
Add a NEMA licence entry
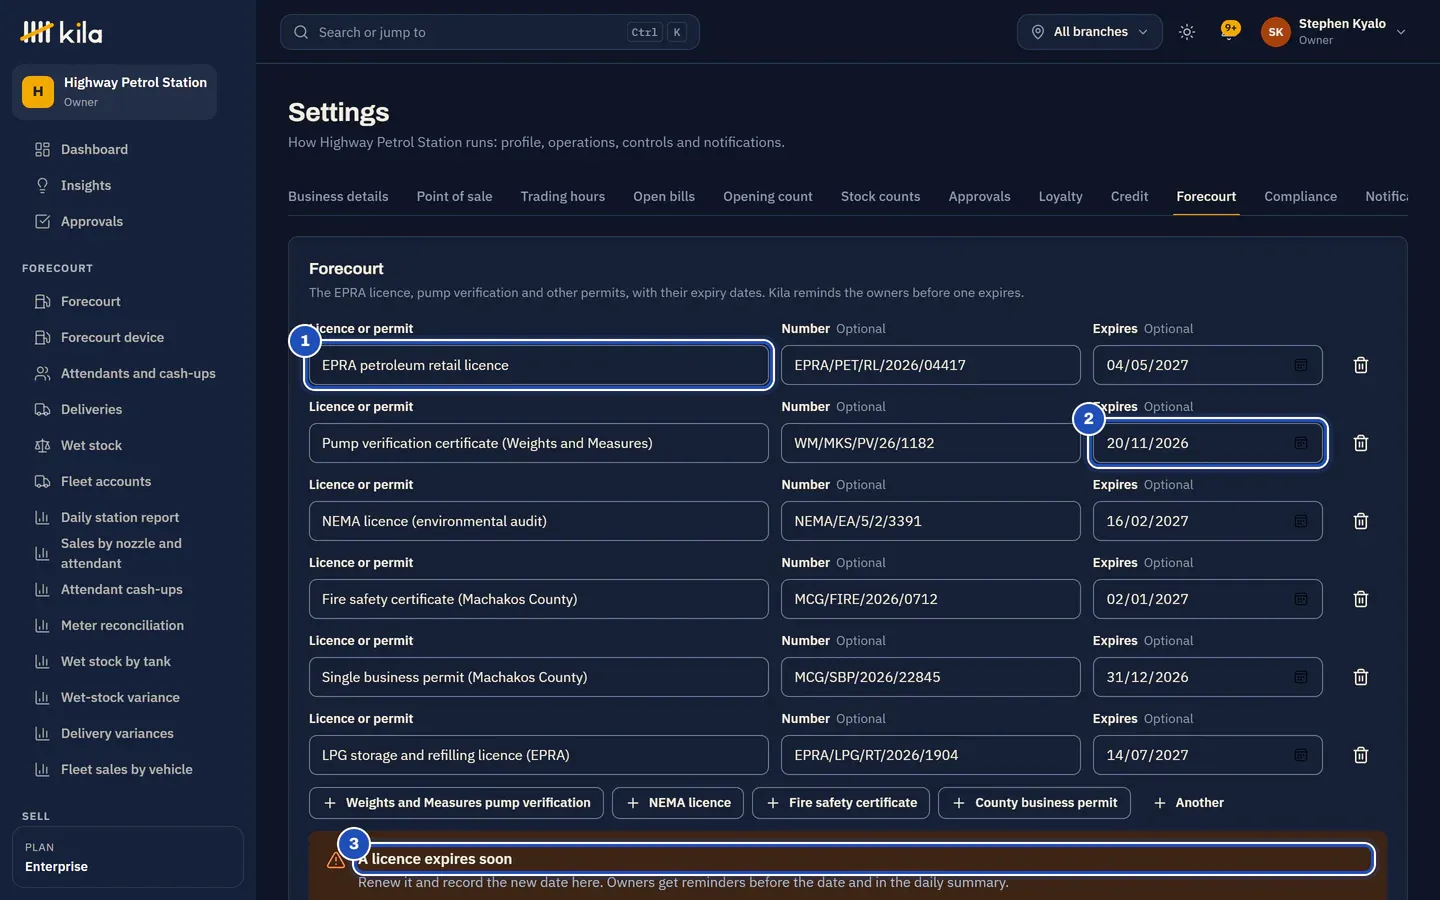[678, 803]
